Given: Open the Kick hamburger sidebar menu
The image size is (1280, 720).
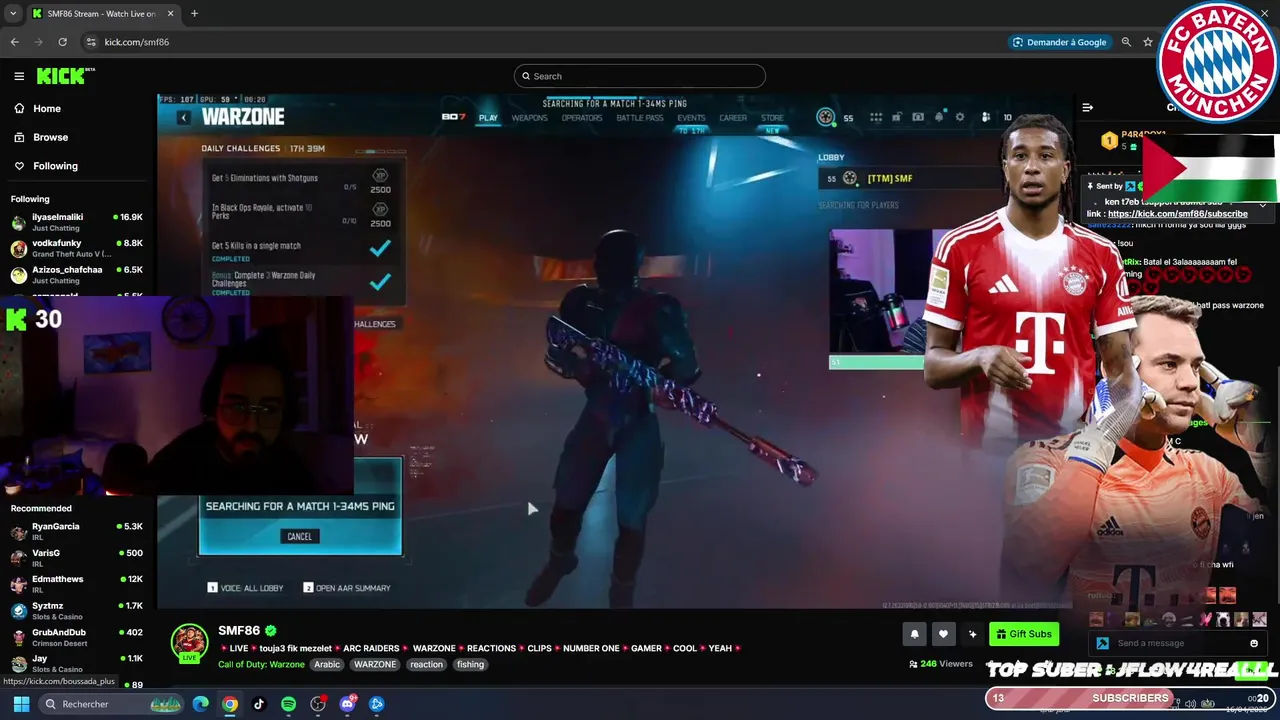Looking at the screenshot, I should click(19, 76).
